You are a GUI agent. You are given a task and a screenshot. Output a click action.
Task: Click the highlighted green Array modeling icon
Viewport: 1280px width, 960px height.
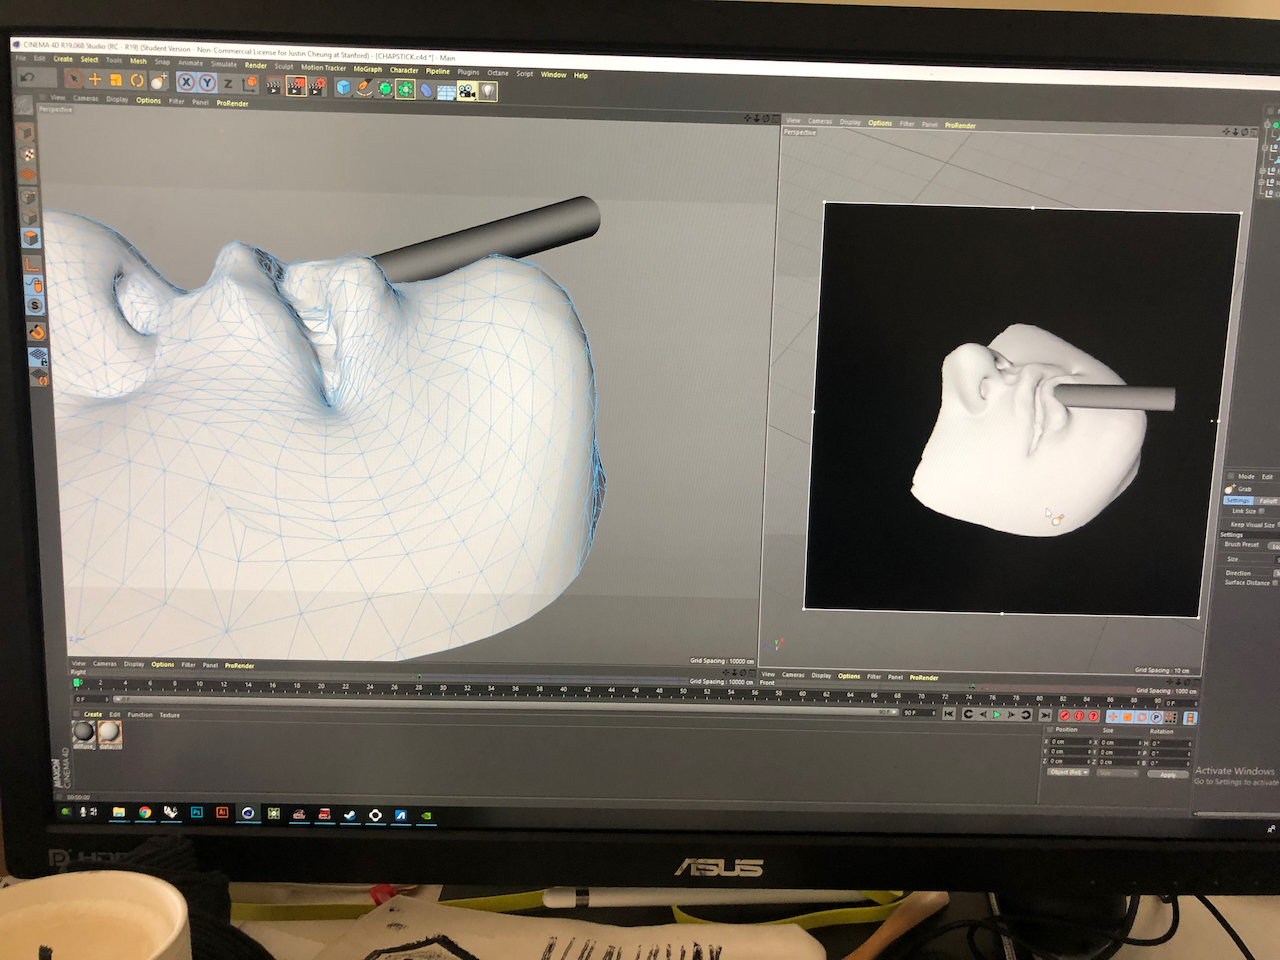[406, 89]
